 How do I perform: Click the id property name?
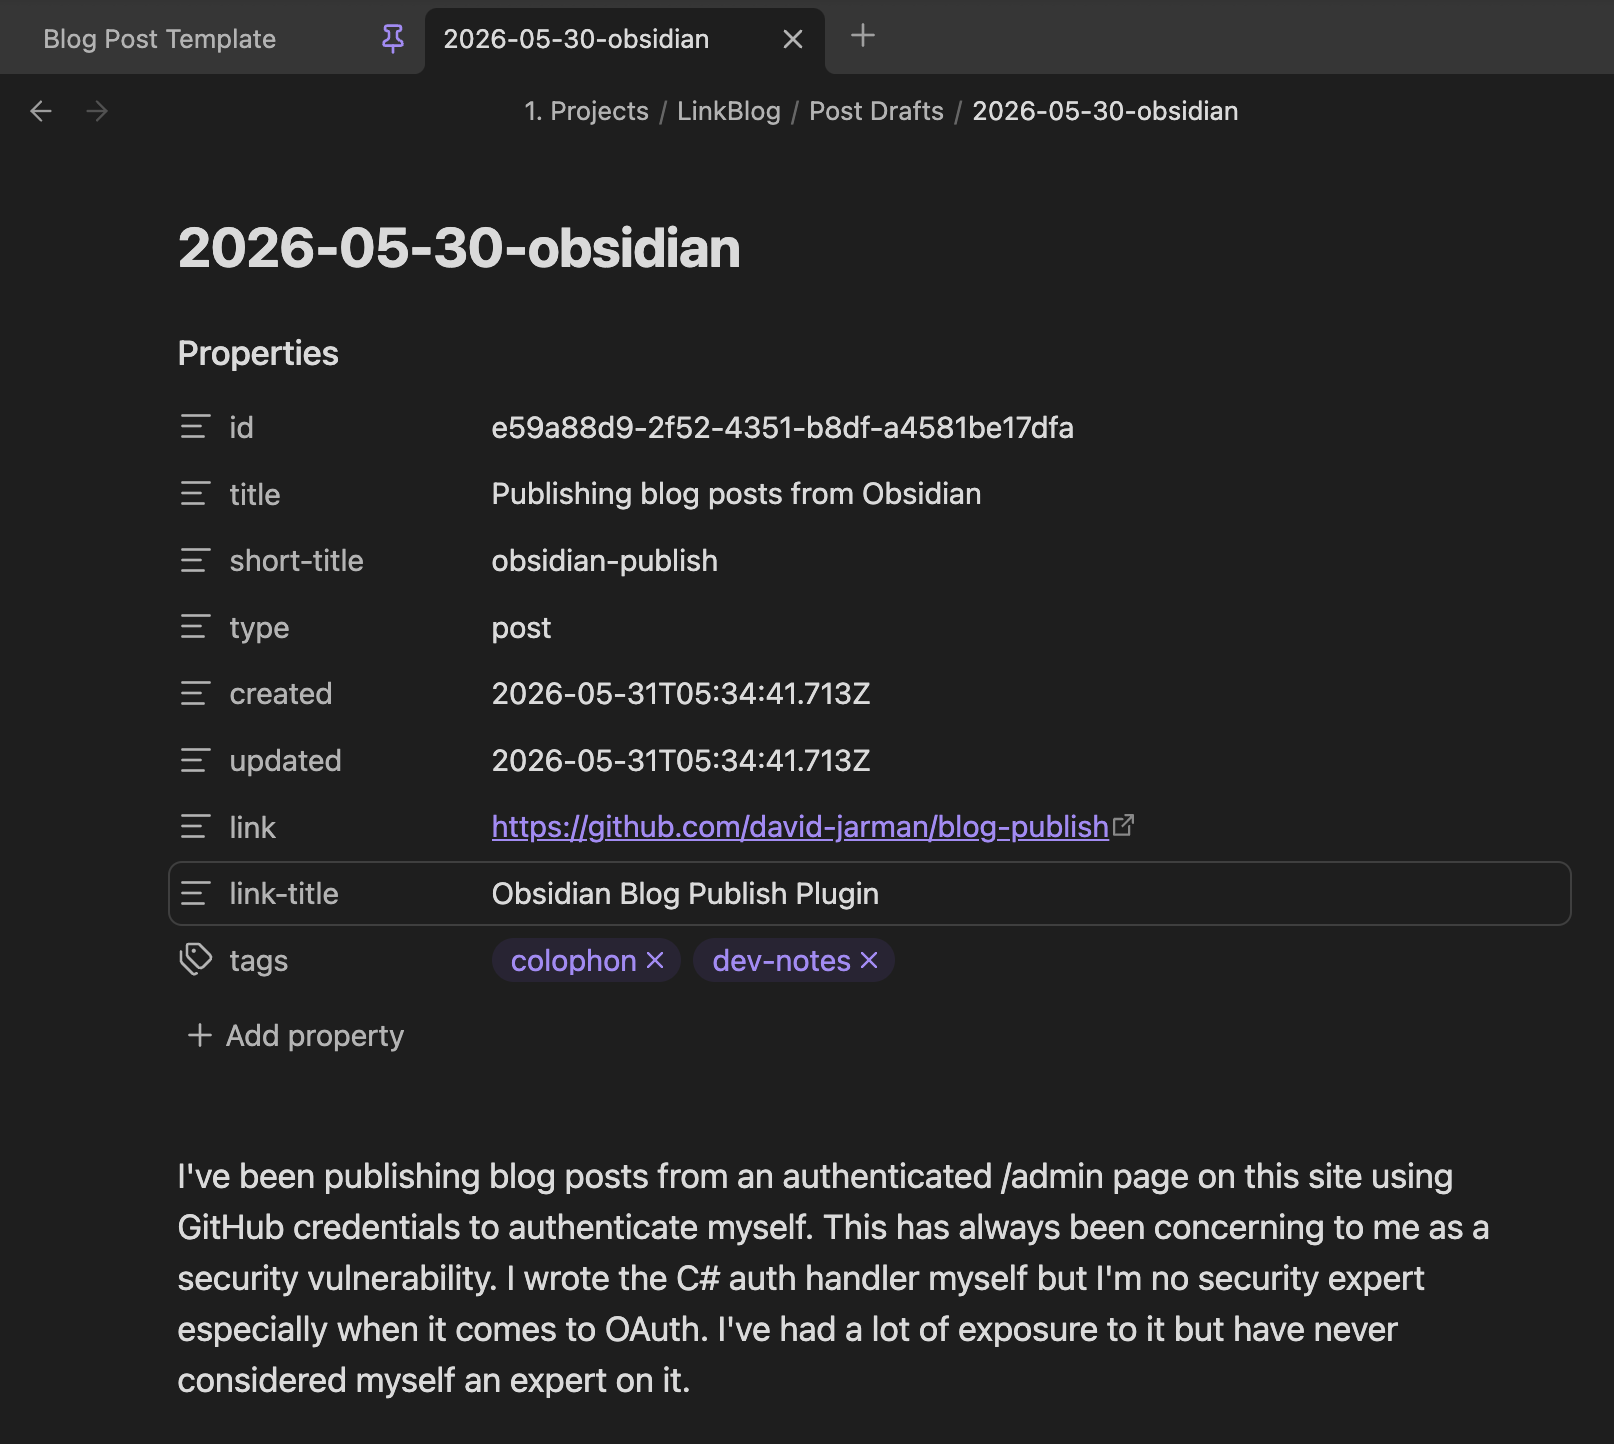click(x=241, y=428)
